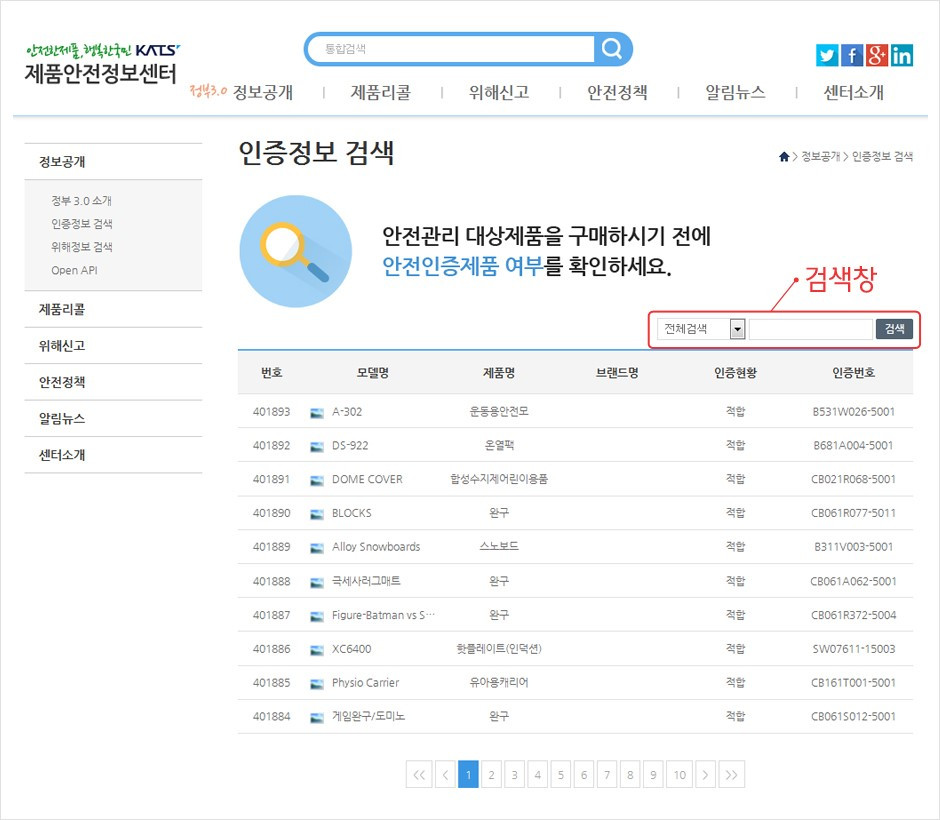Open 정보공개 in top navigation
The width and height of the screenshot is (940, 820).
click(263, 92)
